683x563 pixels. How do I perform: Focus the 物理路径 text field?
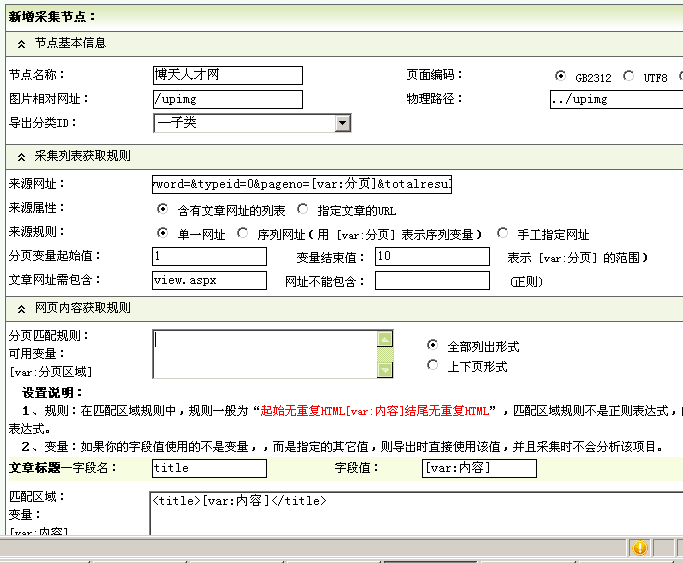[615, 99]
